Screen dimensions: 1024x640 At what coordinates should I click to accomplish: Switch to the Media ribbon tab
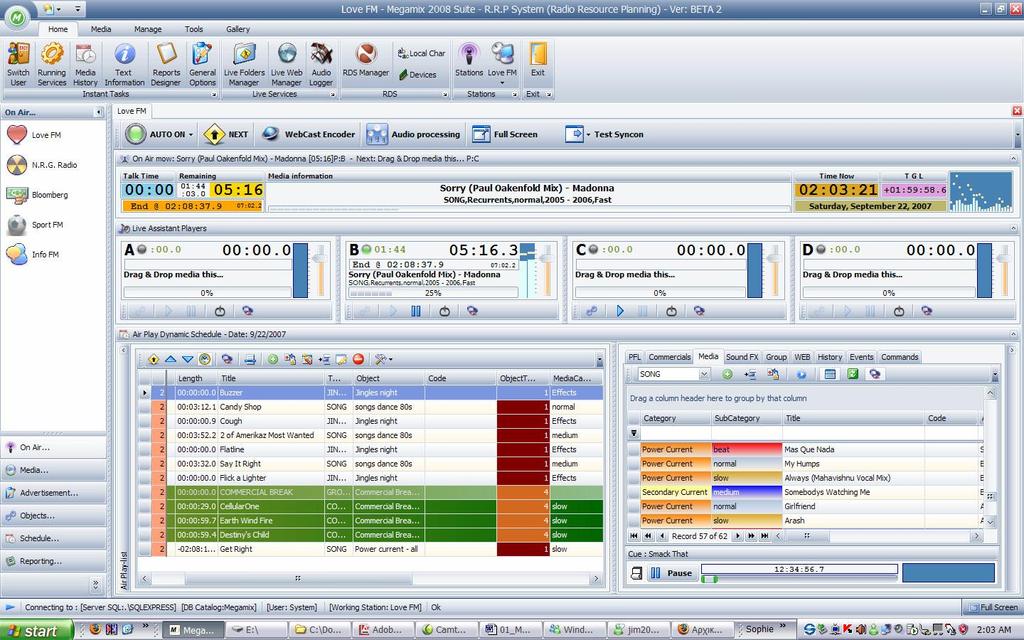click(x=101, y=29)
